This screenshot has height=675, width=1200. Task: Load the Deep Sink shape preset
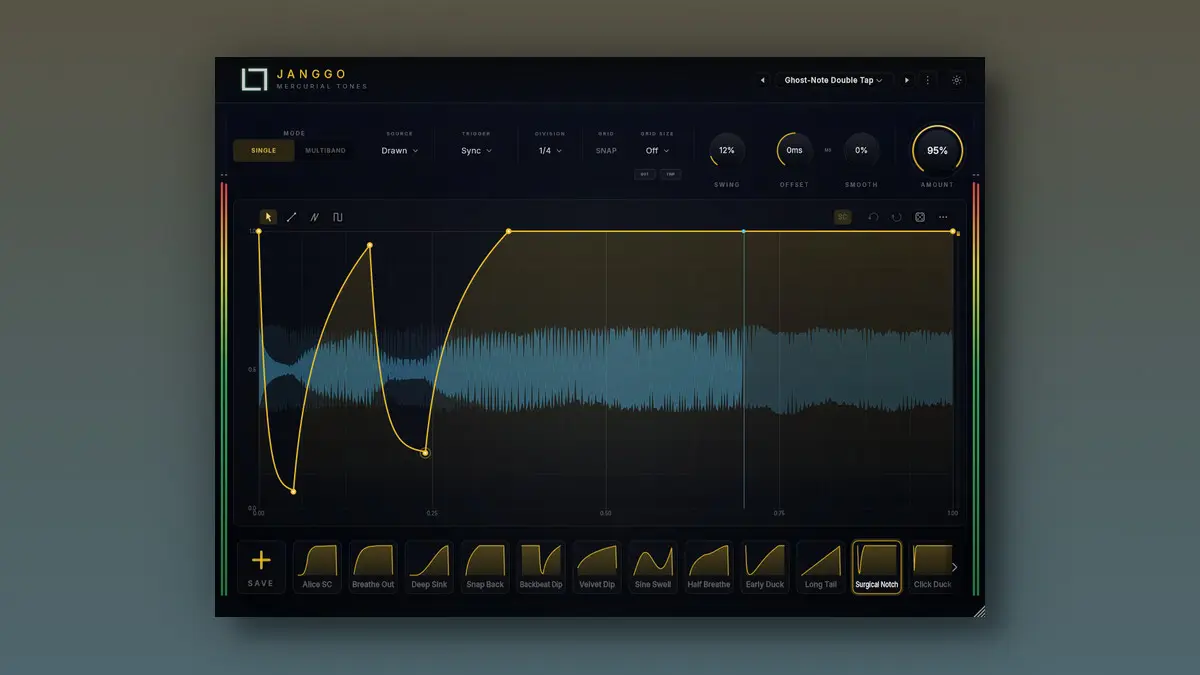(x=429, y=567)
